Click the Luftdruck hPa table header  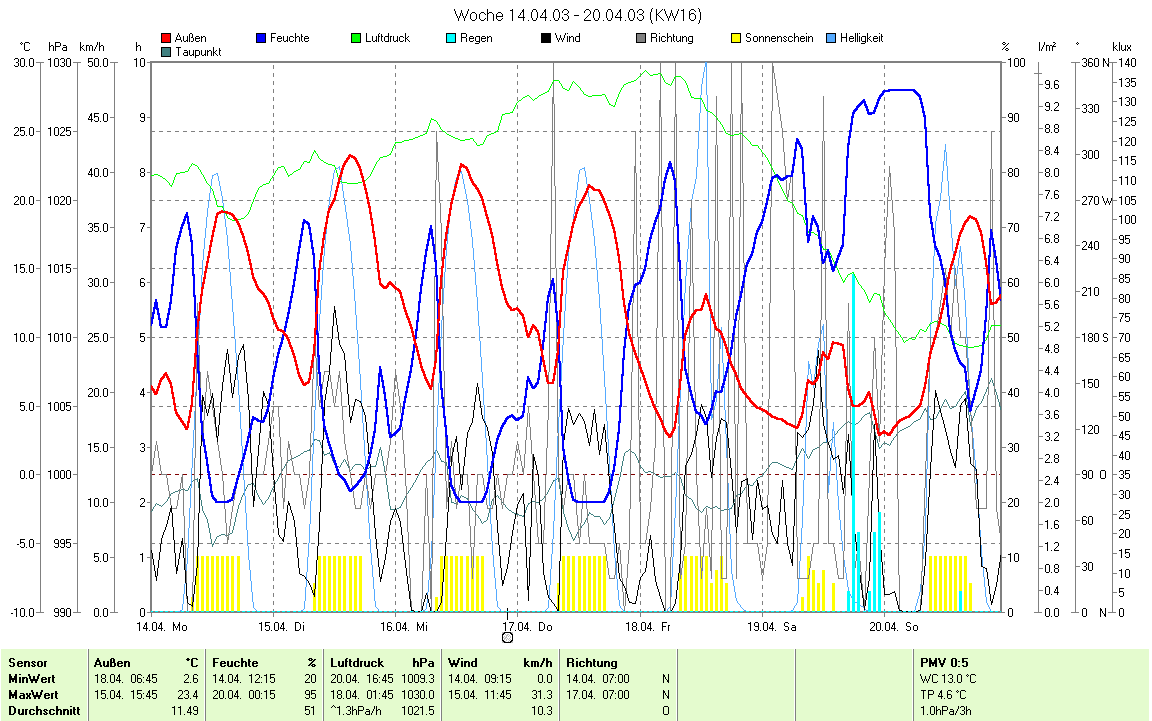pos(382,662)
